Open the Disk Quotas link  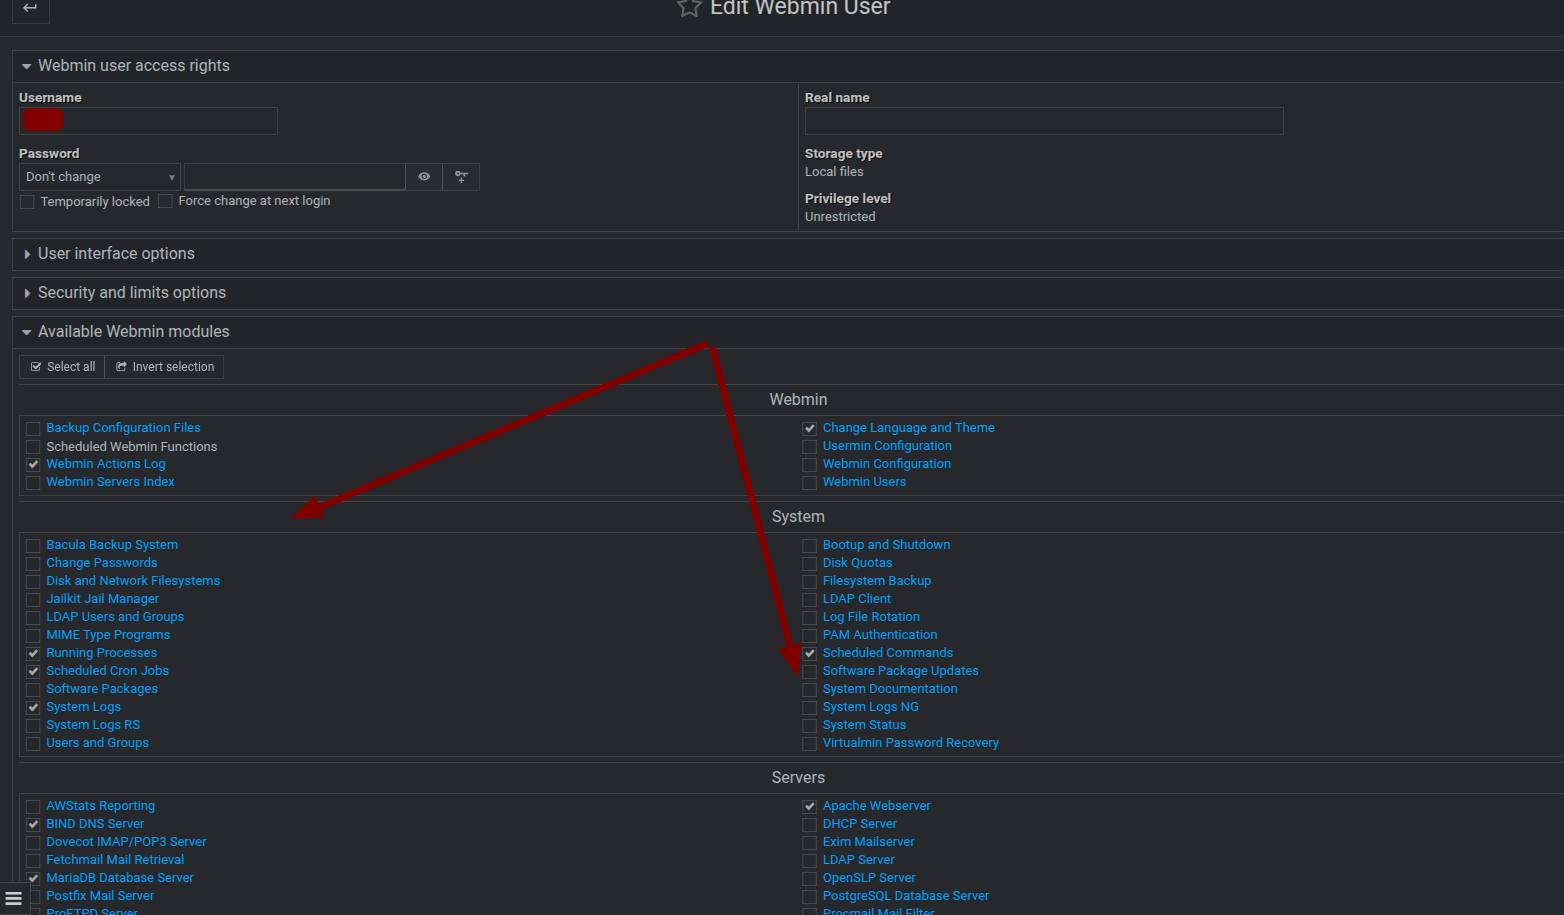(857, 563)
